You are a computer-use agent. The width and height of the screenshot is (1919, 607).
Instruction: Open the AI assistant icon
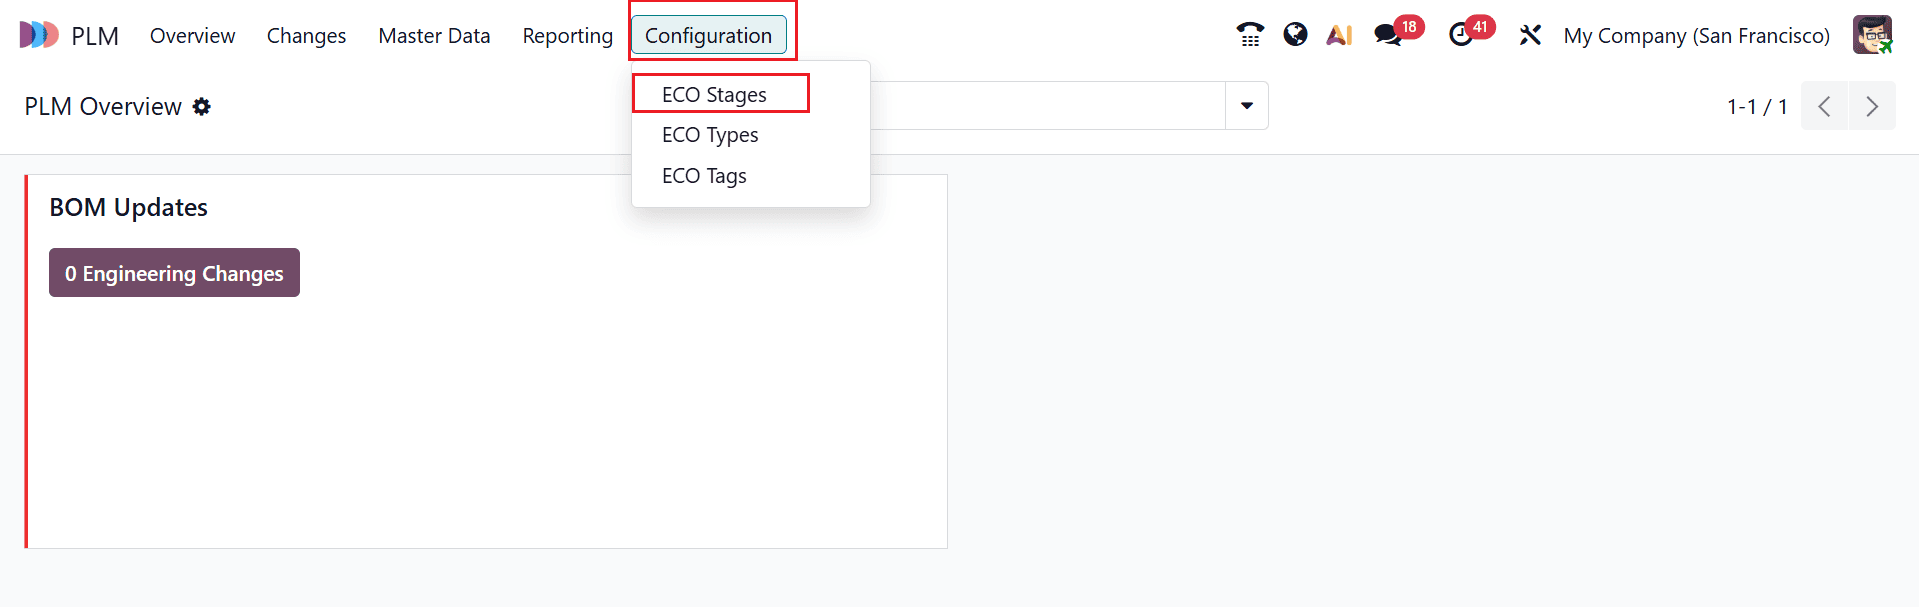click(1339, 34)
